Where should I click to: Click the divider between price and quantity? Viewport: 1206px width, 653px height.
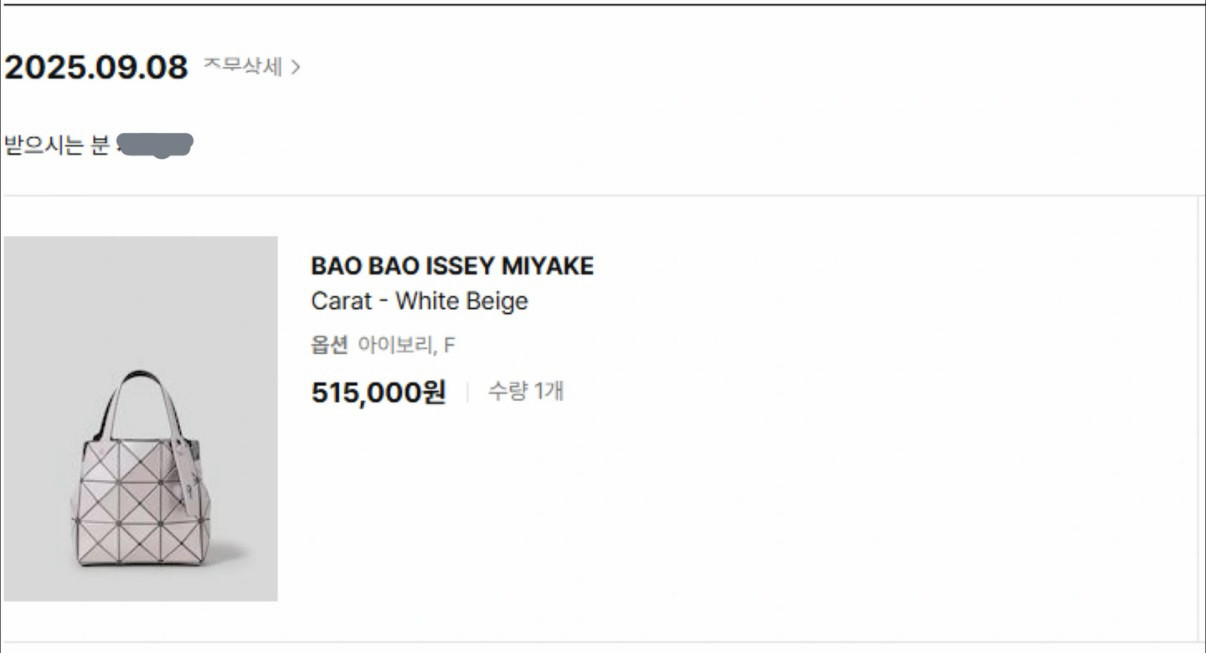click(x=467, y=392)
